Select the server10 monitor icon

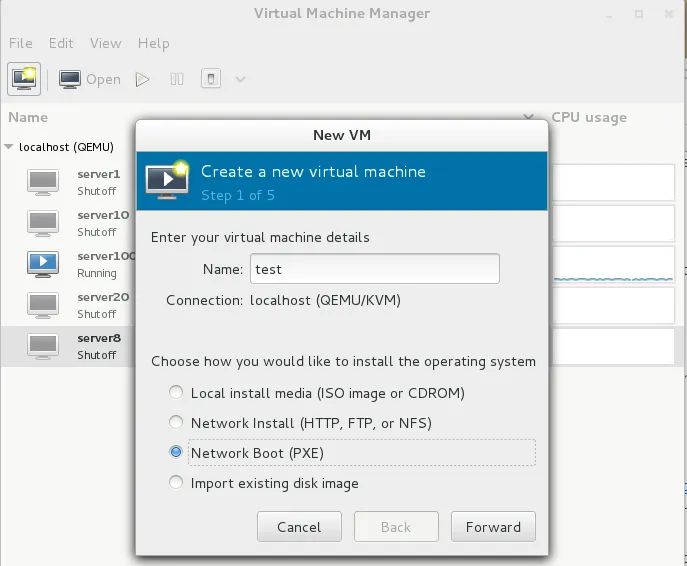pyautogui.click(x=42, y=223)
